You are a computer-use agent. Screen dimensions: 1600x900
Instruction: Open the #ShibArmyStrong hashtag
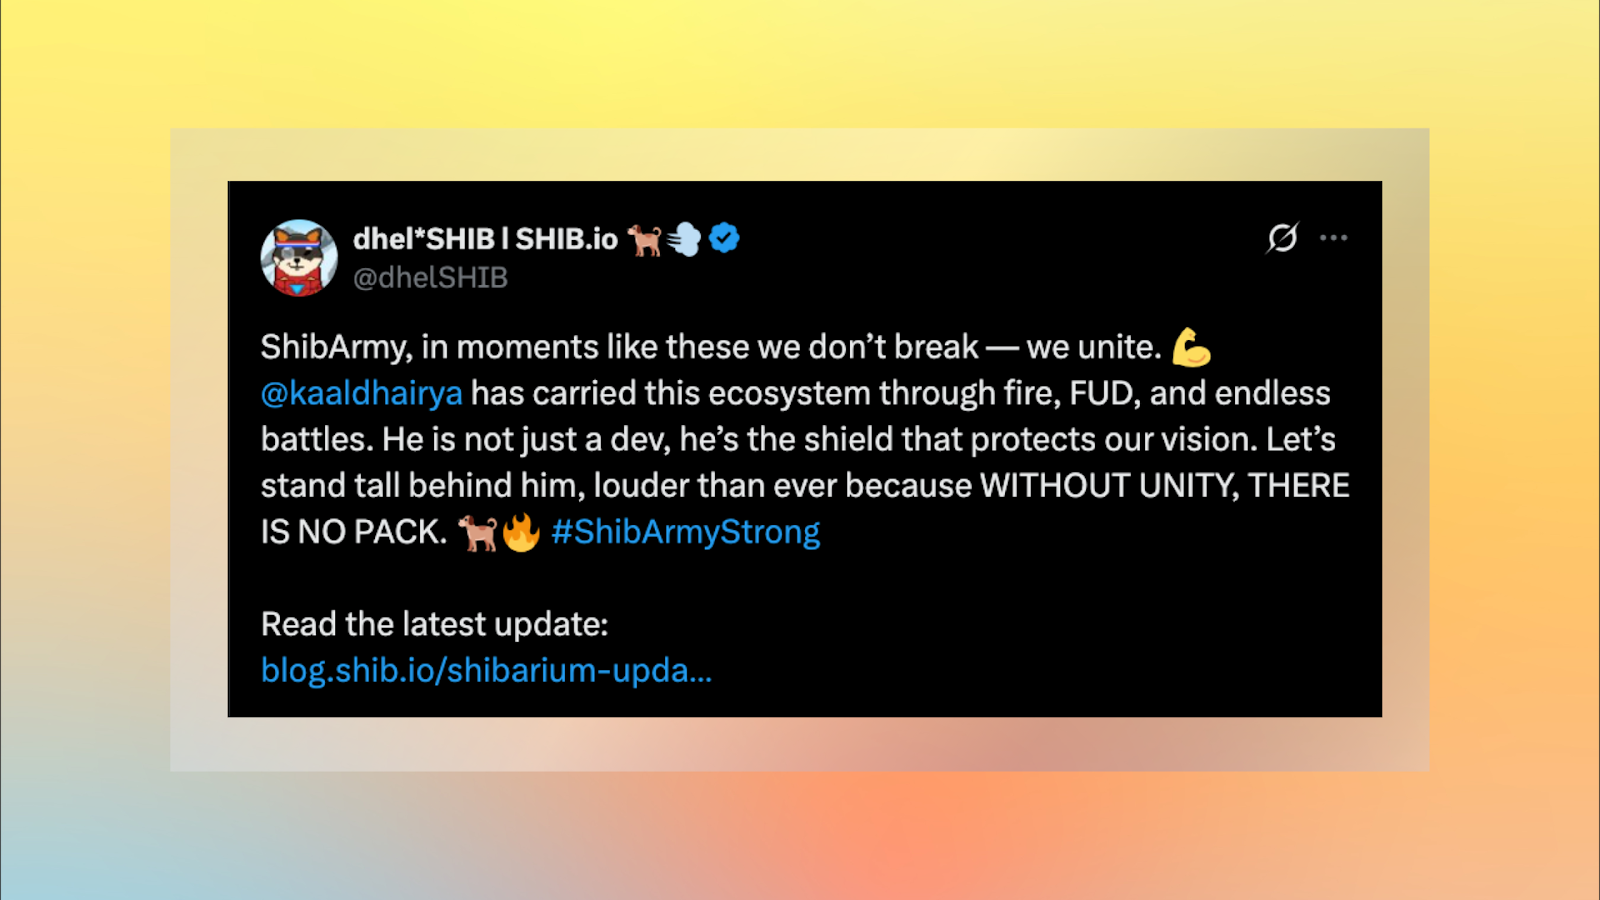[685, 532]
